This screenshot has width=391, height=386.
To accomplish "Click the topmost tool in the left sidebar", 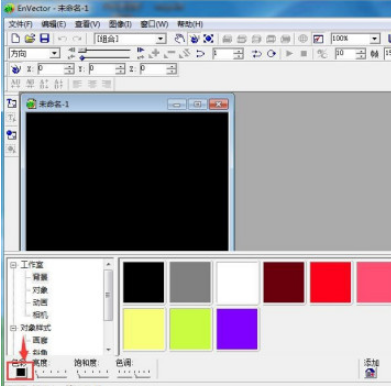I will click(11, 103).
